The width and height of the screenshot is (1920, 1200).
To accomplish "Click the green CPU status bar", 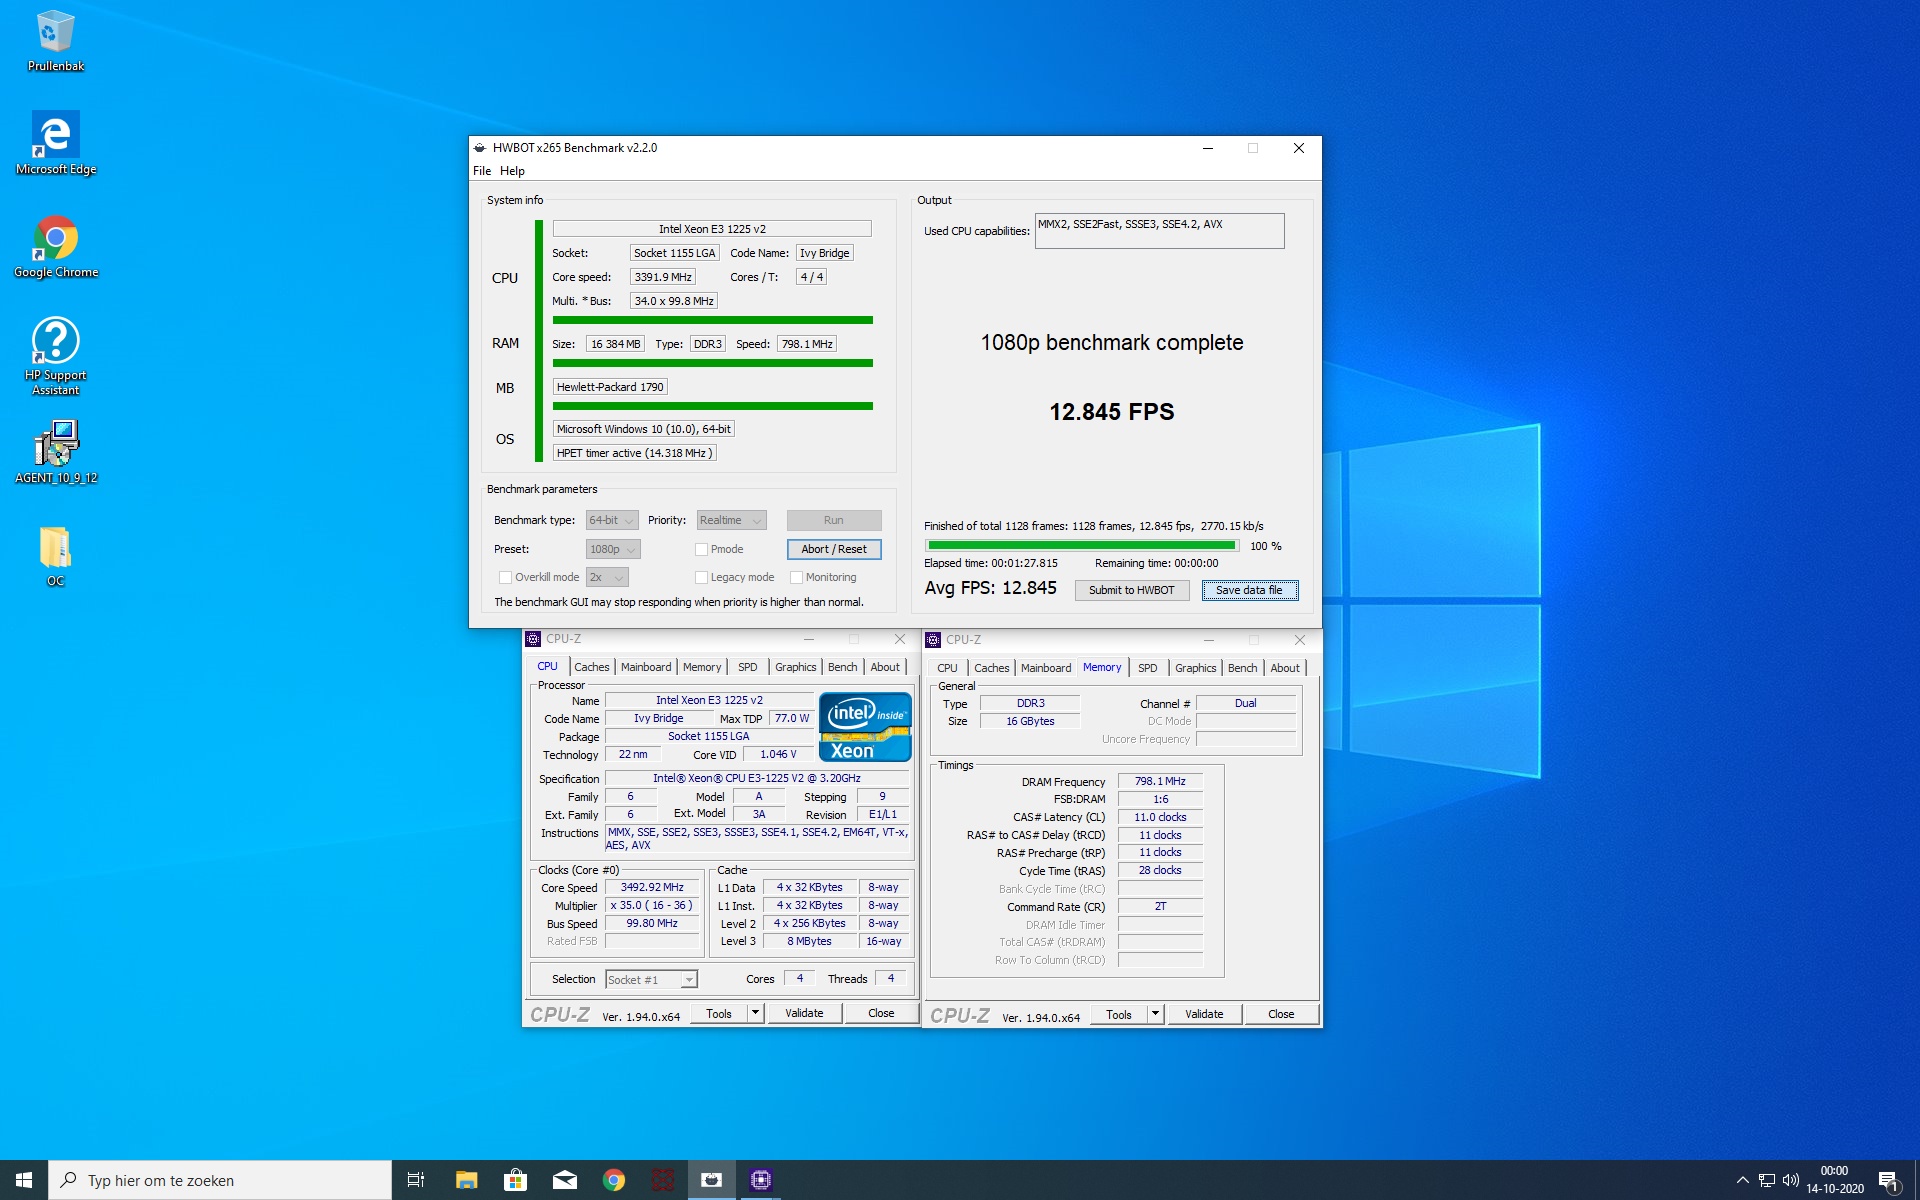I will point(713,320).
